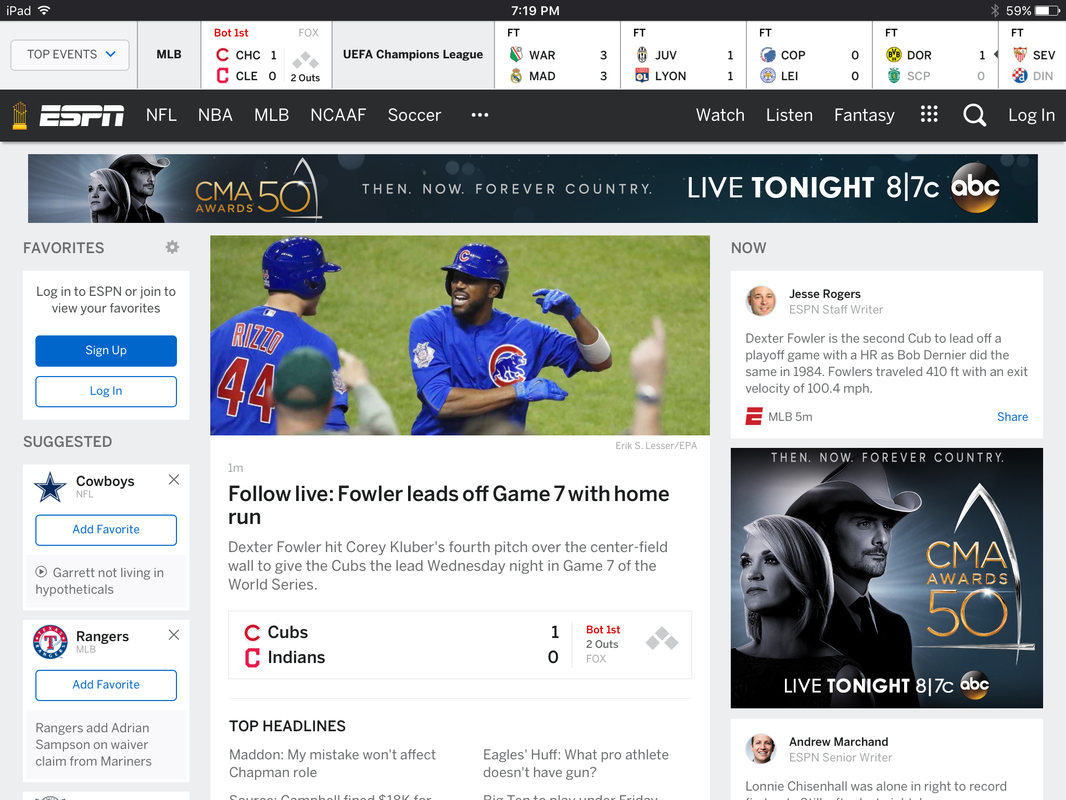Click the Rangers team logo

click(x=50, y=642)
